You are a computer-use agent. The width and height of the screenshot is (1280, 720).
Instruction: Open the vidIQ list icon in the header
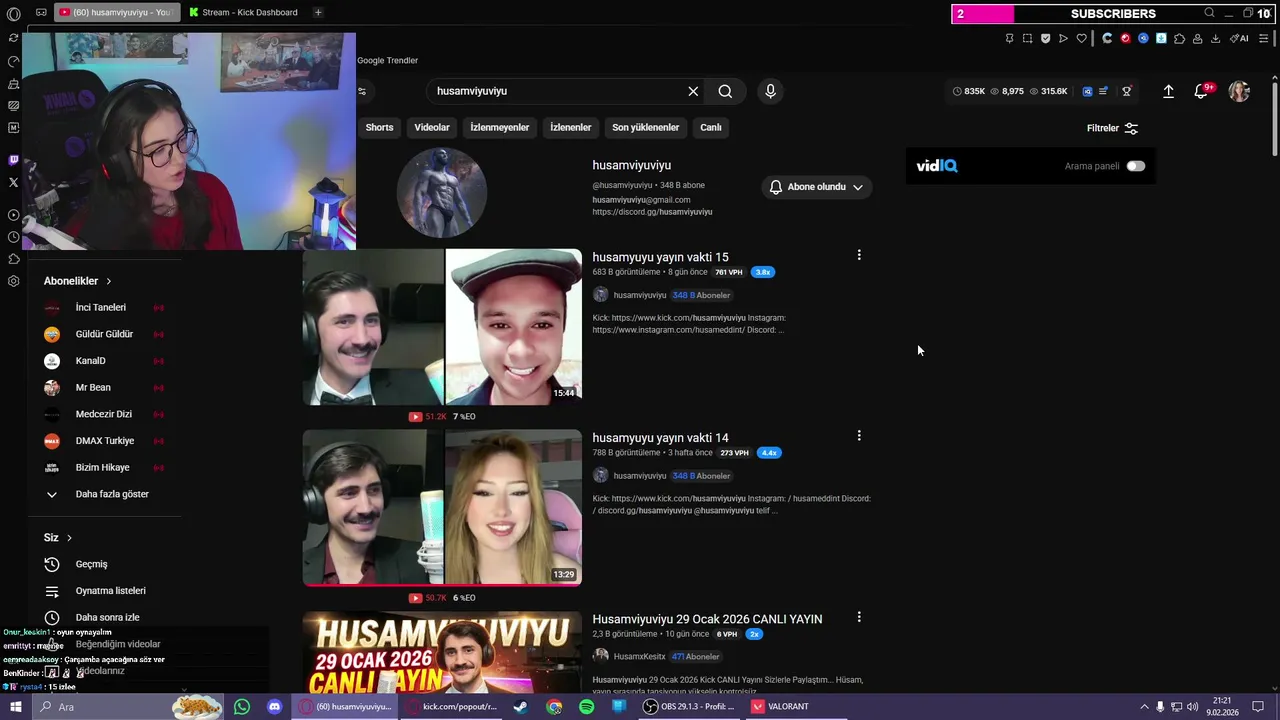1103,91
